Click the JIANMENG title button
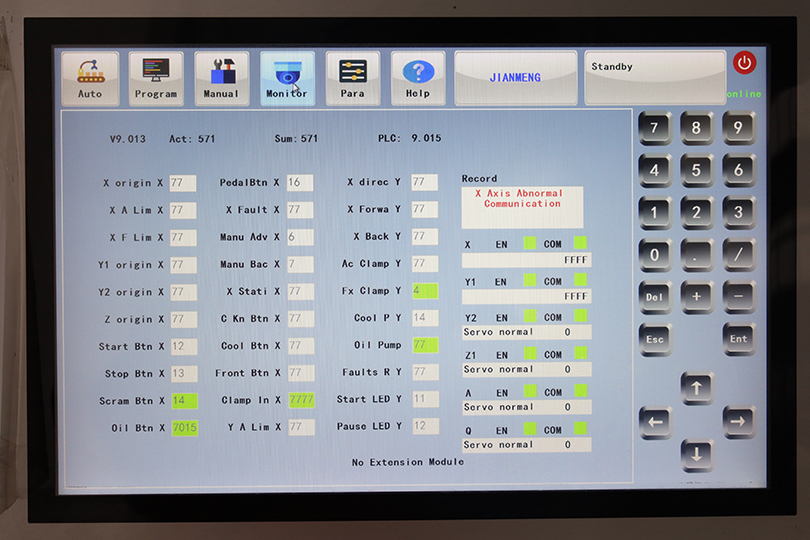This screenshot has width=810, height=540. [515, 78]
